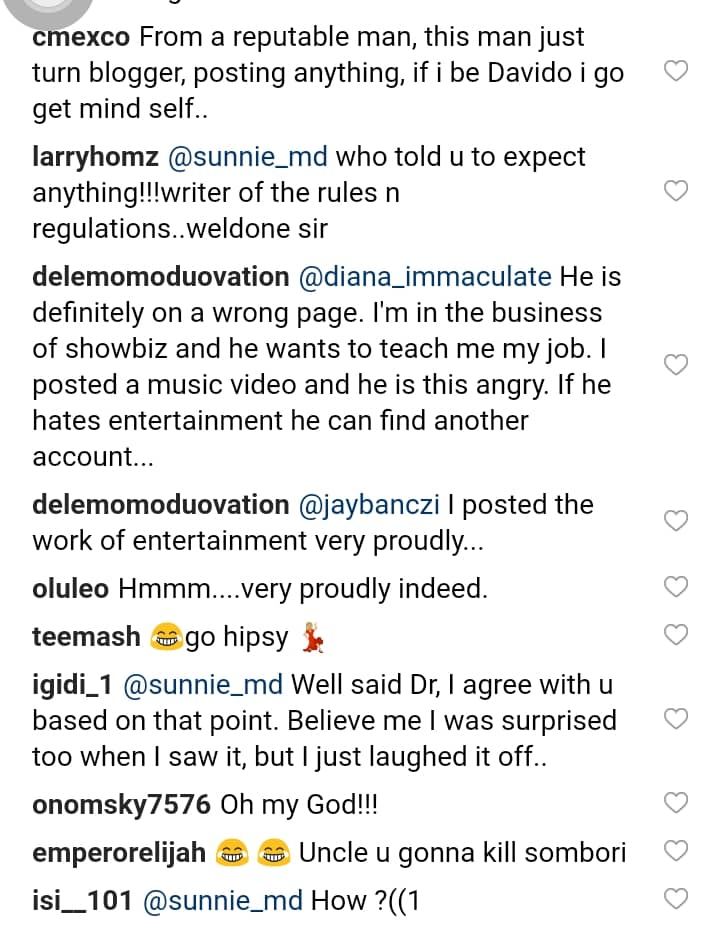Like the comment by cmexco
Image resolution: width=720 pixels, height=933 pixels.
pyautogui.click(x=677, y=71)
